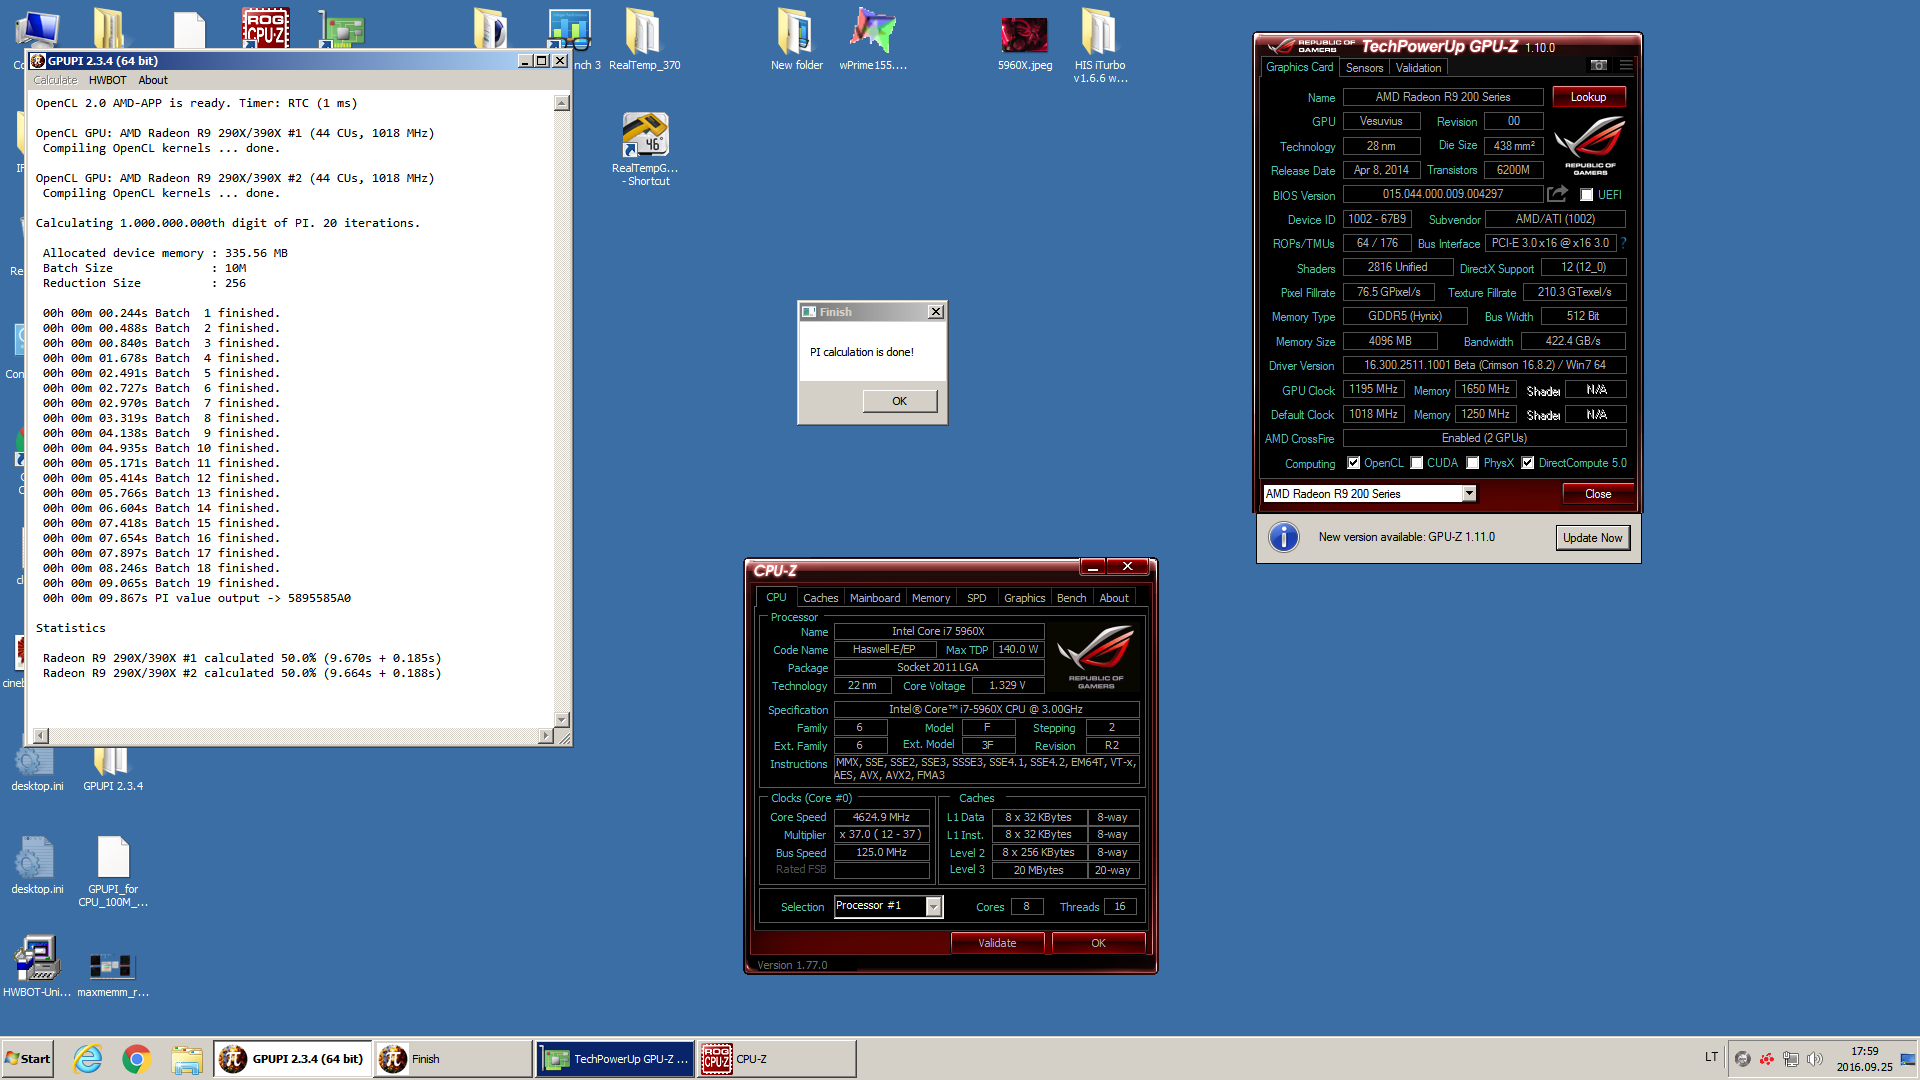
Task: Switch to the Memory tab in CPU-Z
Action: 931,598
